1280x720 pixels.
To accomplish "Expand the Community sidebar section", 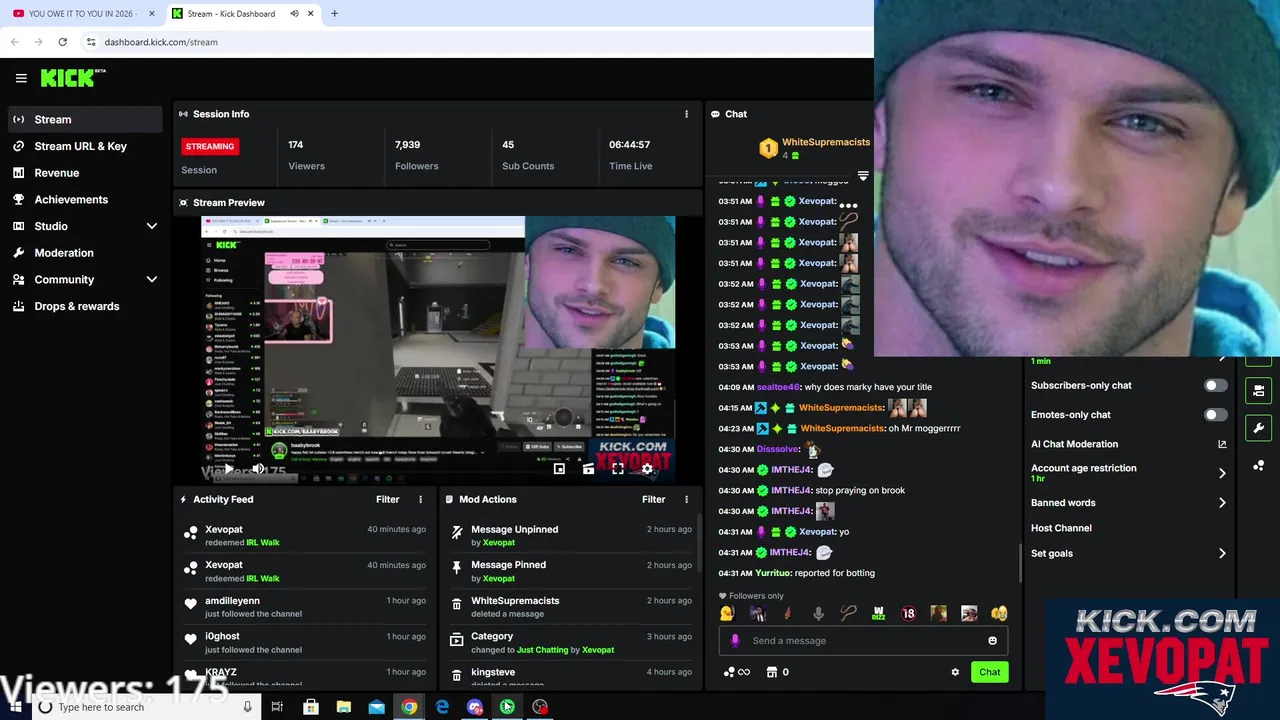I will [152, 280].
